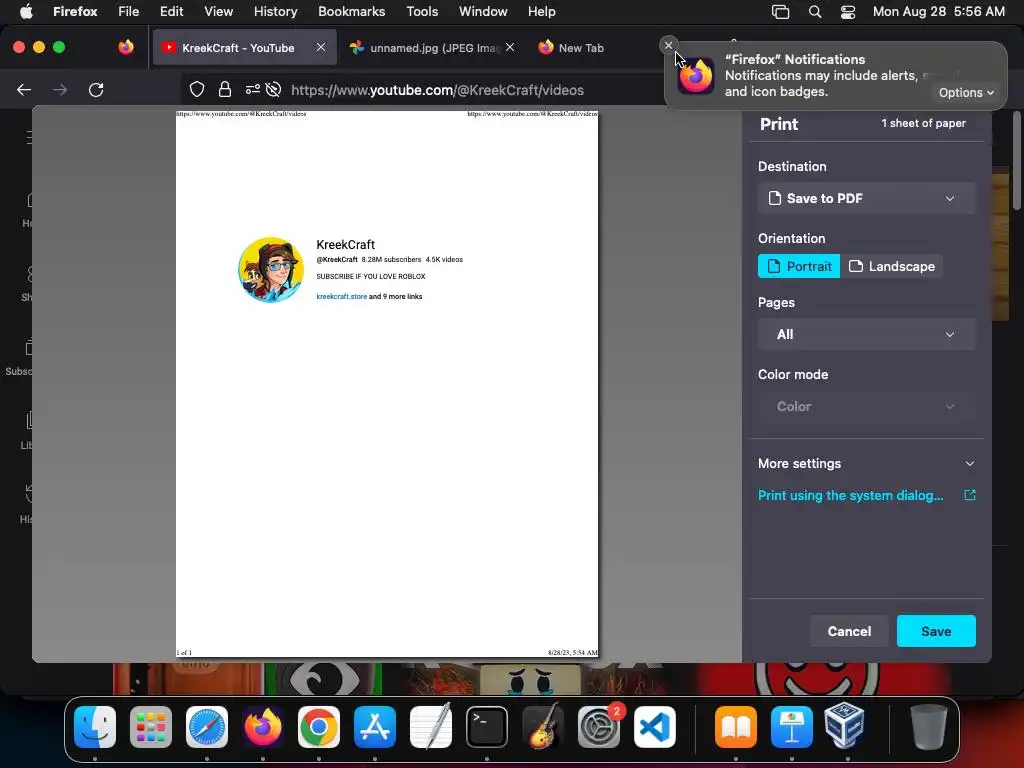1024x768 pixels.
Task: Dismiss the Firefox notification banner
Action: (x=668, y=45)
